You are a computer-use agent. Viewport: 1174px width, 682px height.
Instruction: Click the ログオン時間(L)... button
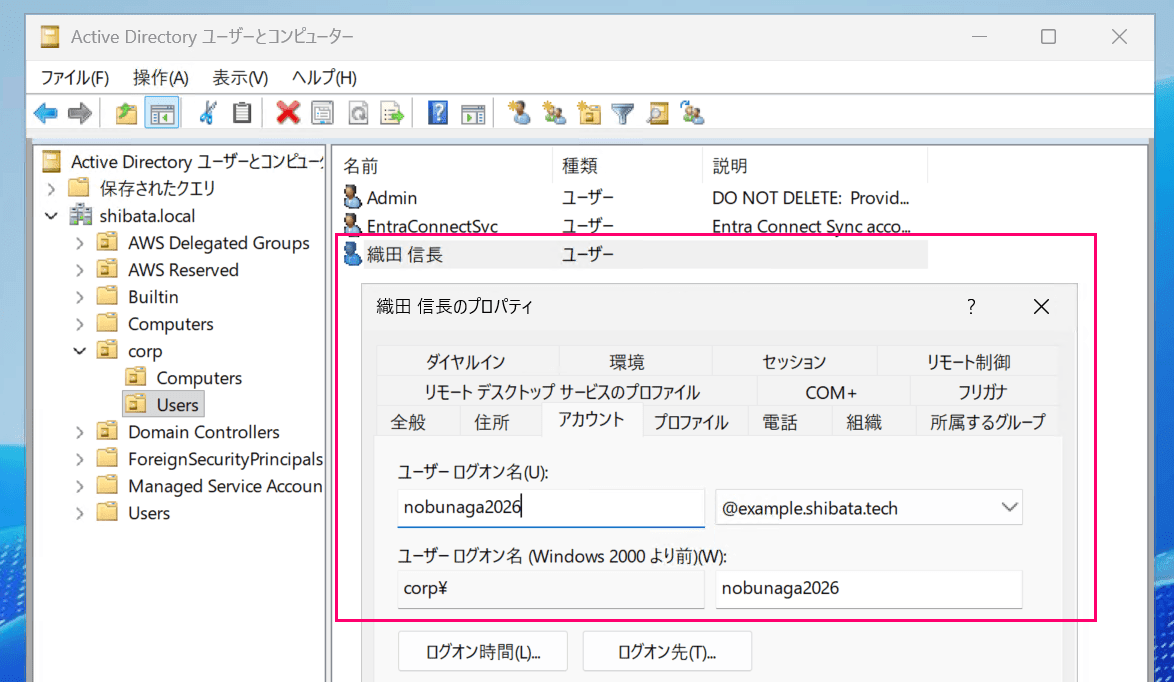[483, 652]
